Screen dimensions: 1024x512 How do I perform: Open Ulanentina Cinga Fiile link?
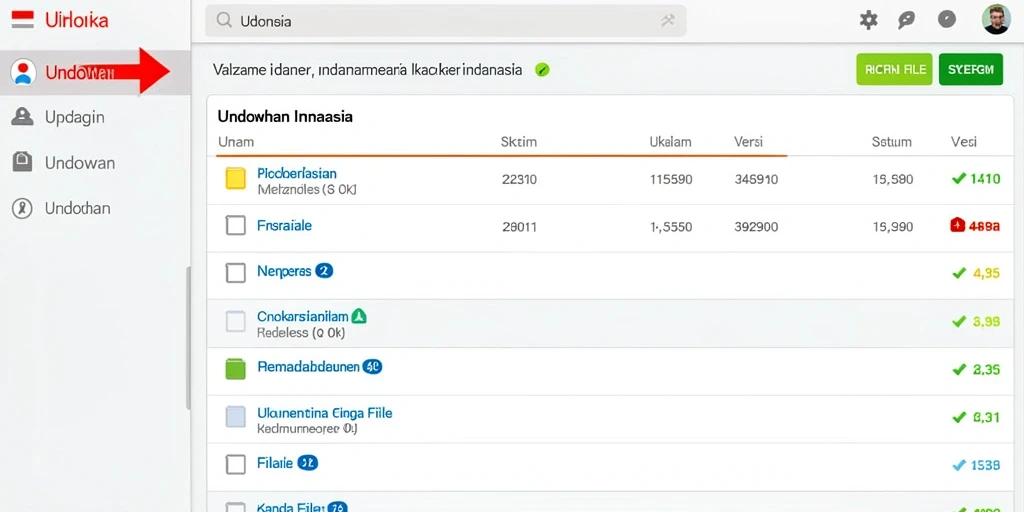coord(325,413)
